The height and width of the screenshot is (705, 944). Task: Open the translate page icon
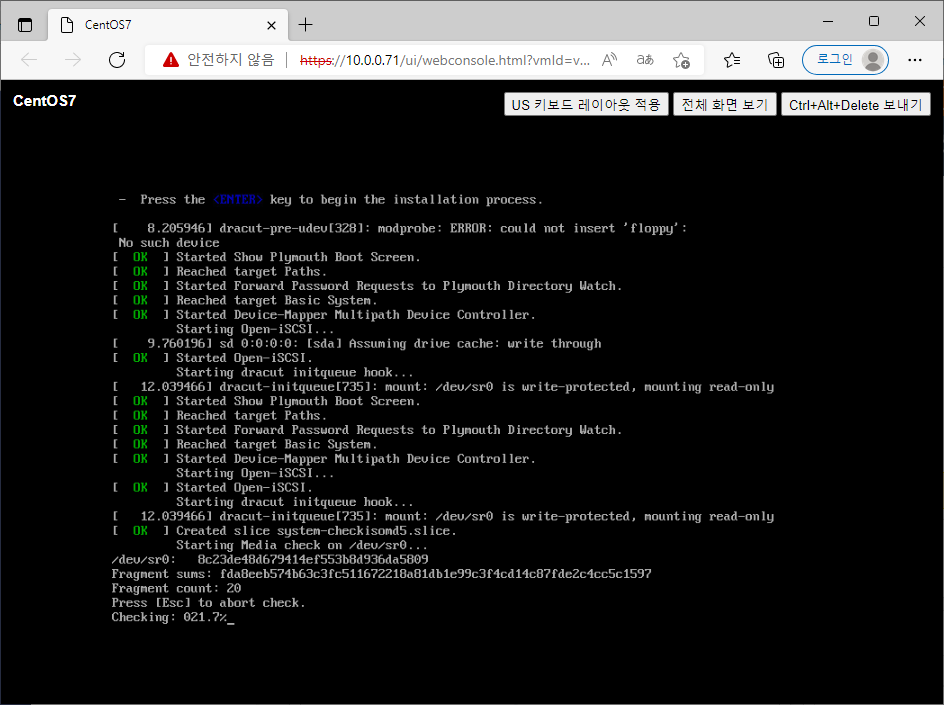point(645,60)
